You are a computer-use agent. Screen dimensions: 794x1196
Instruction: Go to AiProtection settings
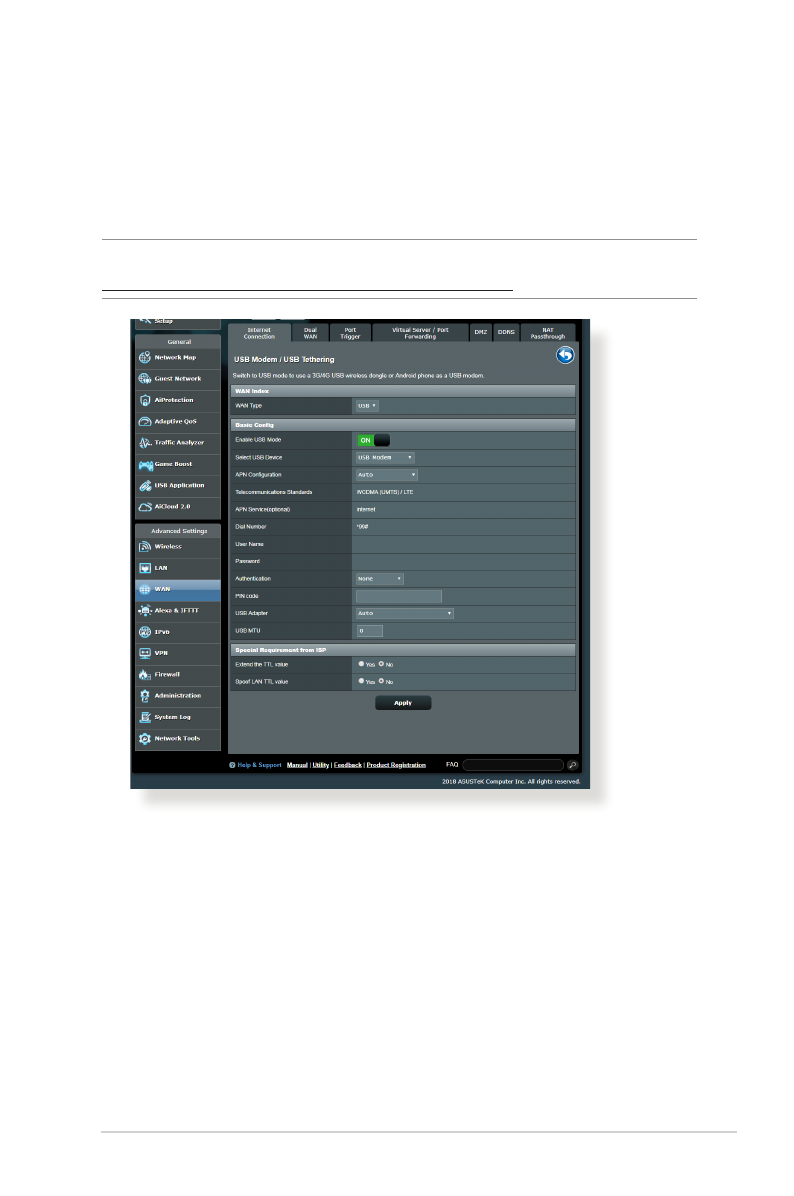[x=176, y=400]
